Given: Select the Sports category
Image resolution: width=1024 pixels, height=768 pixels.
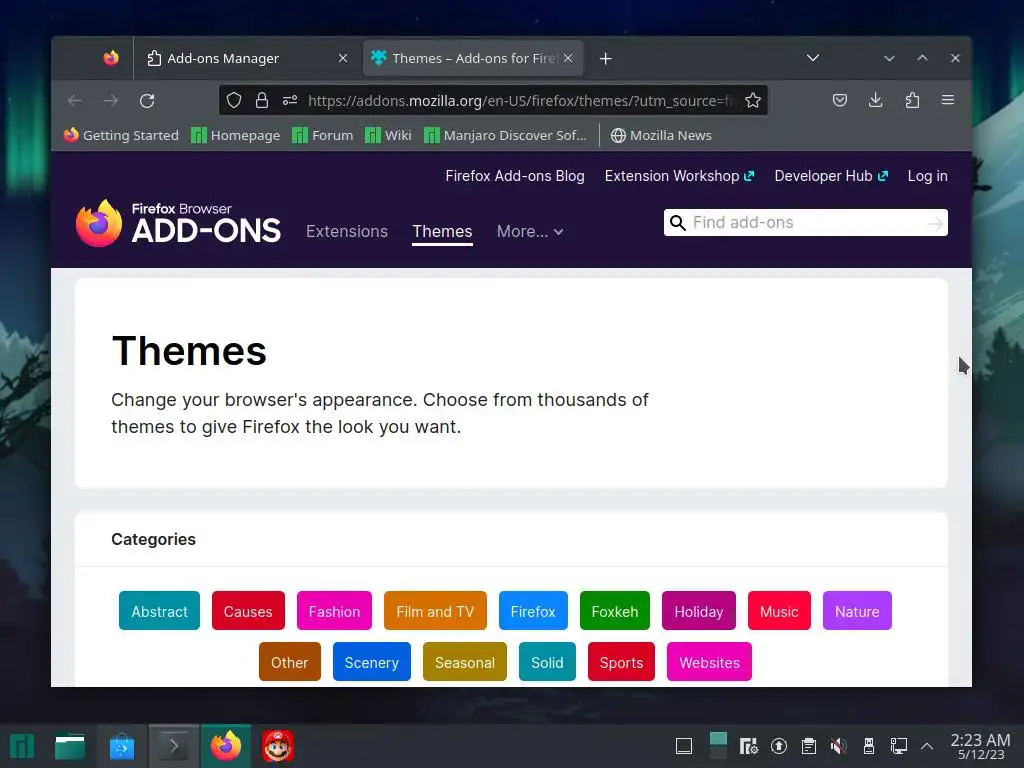Looking at the screenshot, I should tap(621, 662).
